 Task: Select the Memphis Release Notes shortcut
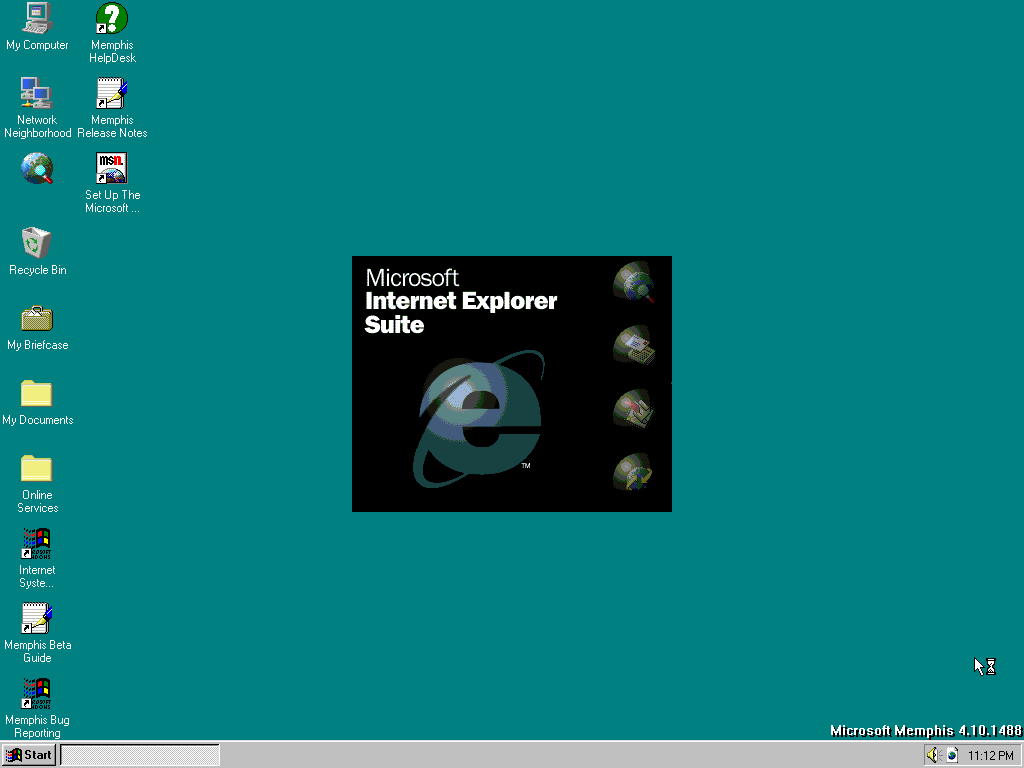click(111, 94)
